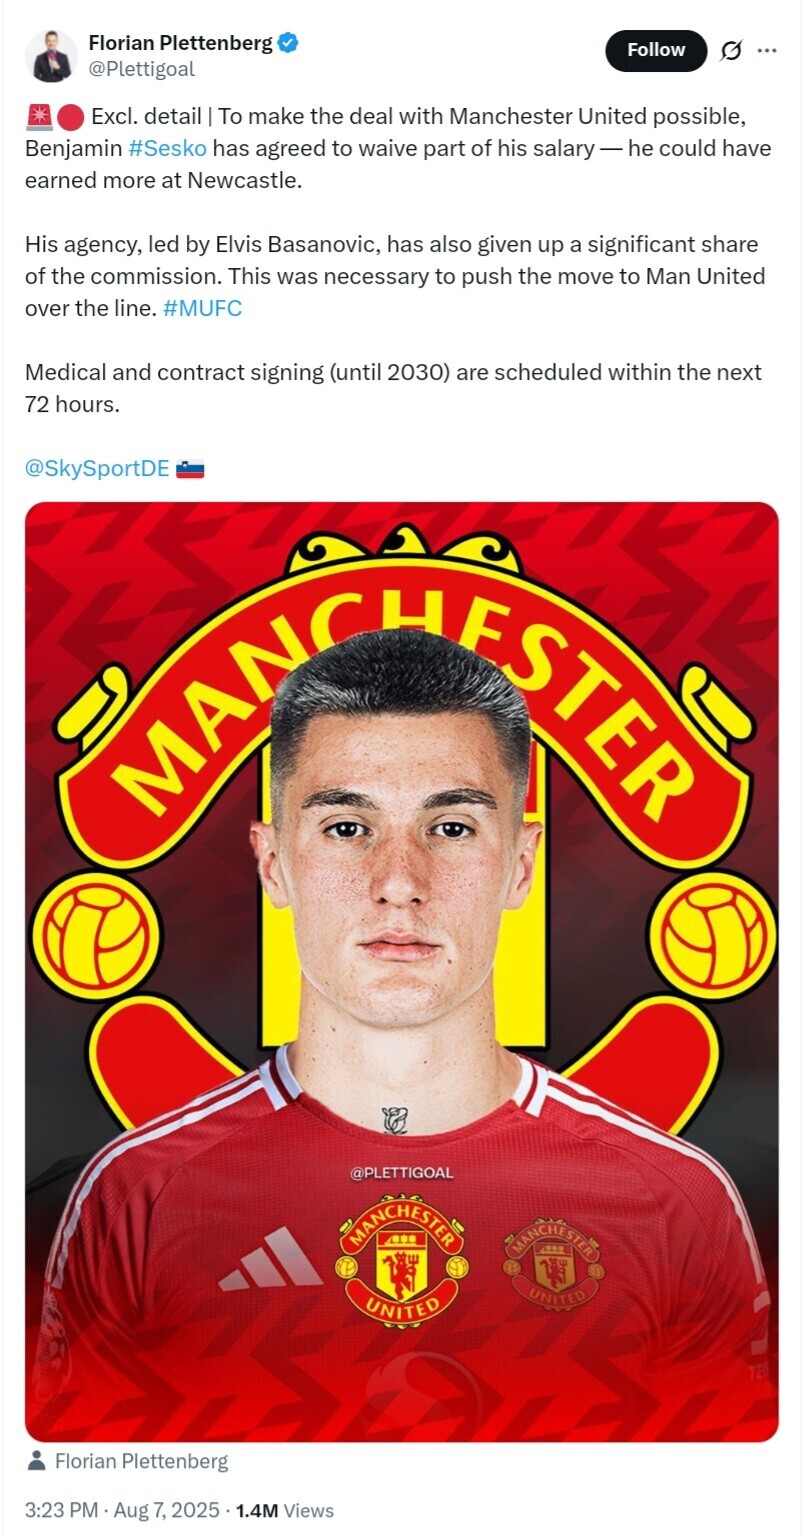
Task: Click the 3:23 PM · Aug 7, 2025 timestamp
Action: click(x=122, y=1510)
